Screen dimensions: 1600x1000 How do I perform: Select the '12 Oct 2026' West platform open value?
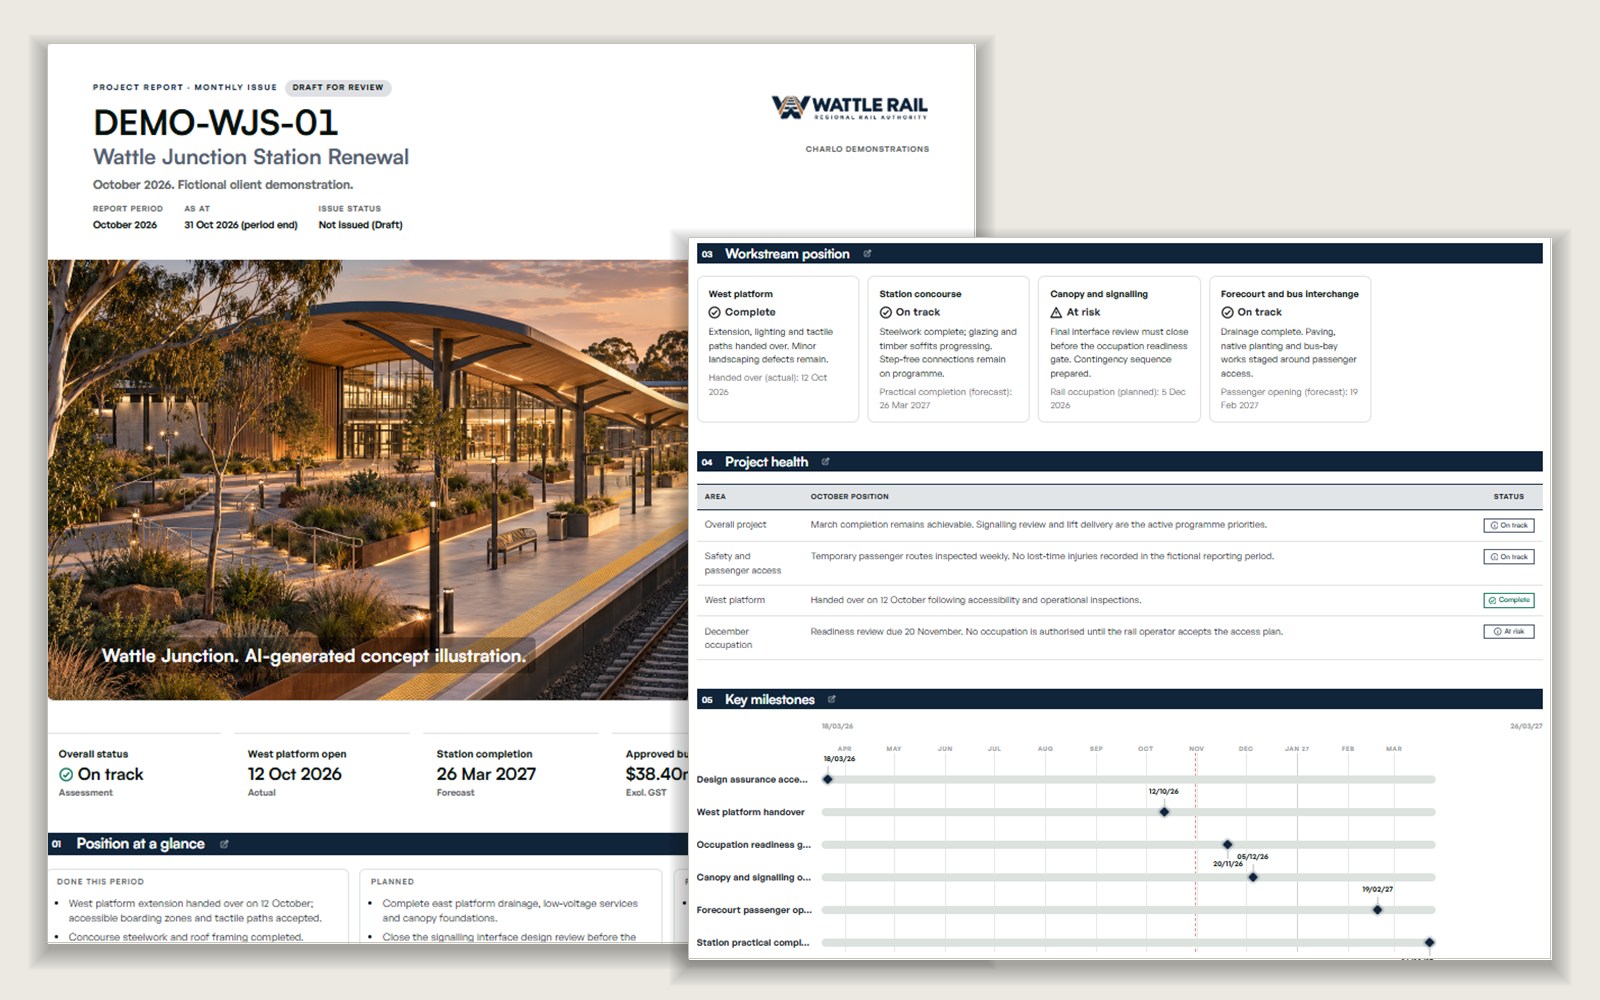(295, 774)
